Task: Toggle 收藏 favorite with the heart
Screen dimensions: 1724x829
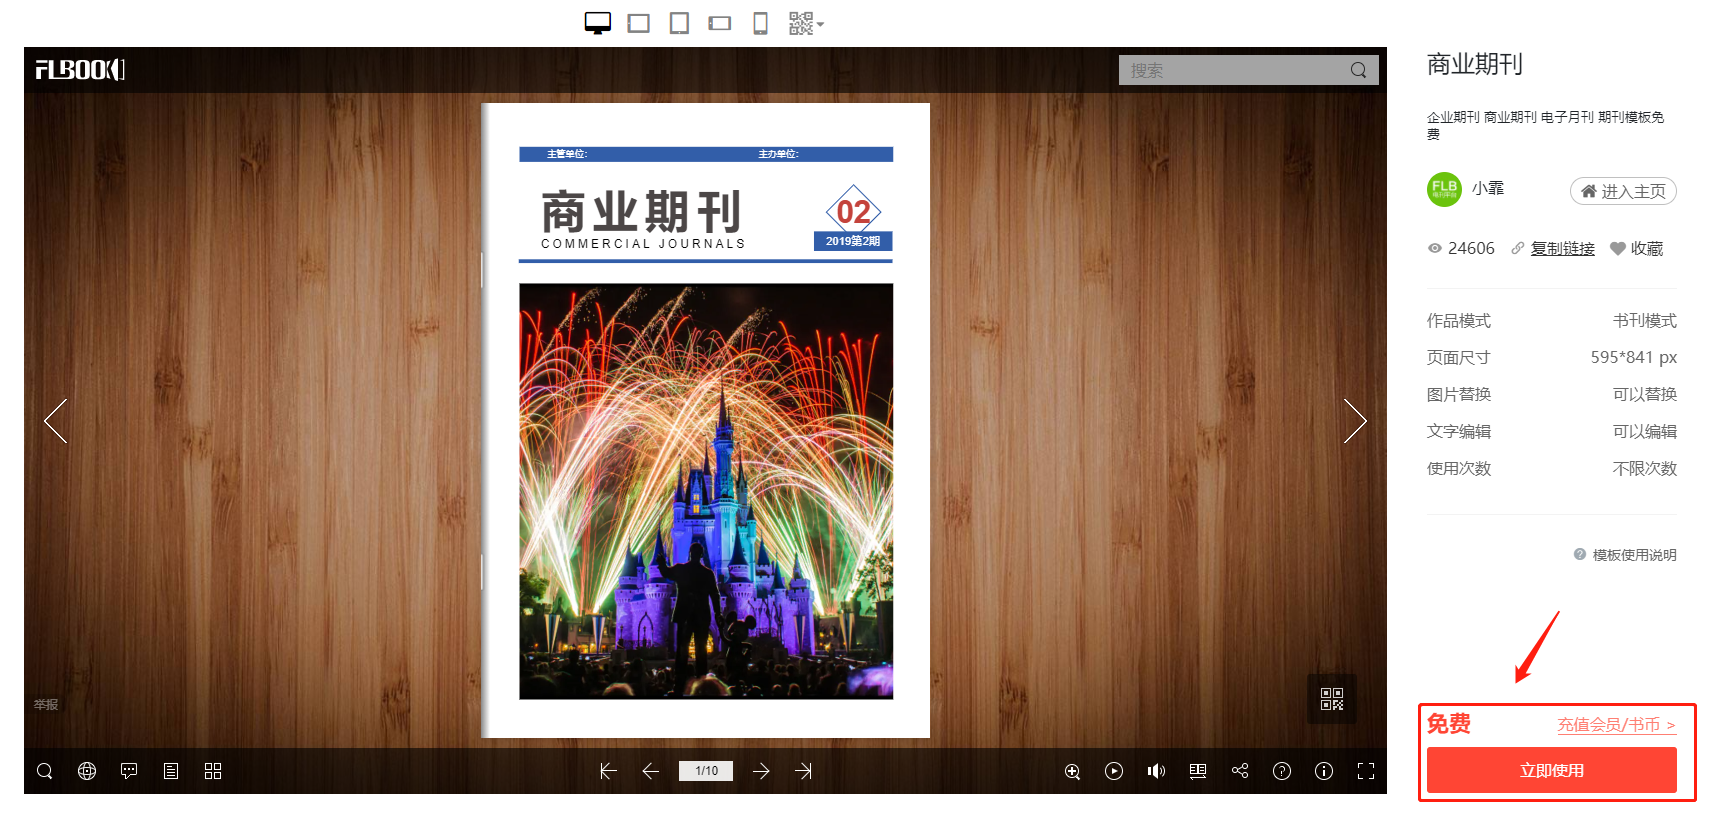Action: tap(1636, 249)
